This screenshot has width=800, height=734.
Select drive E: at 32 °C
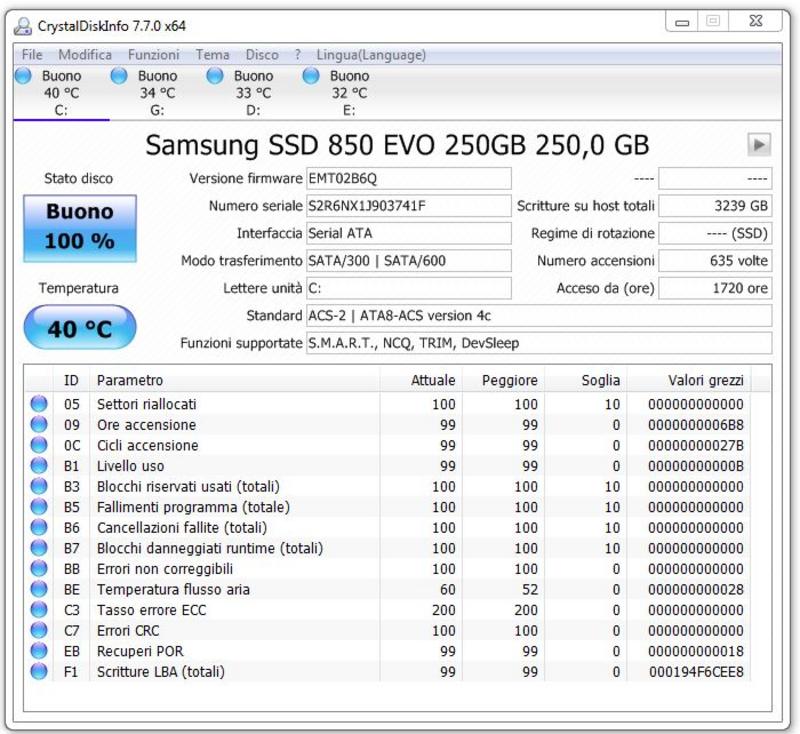pyautogui.click(x=349, y=93)
